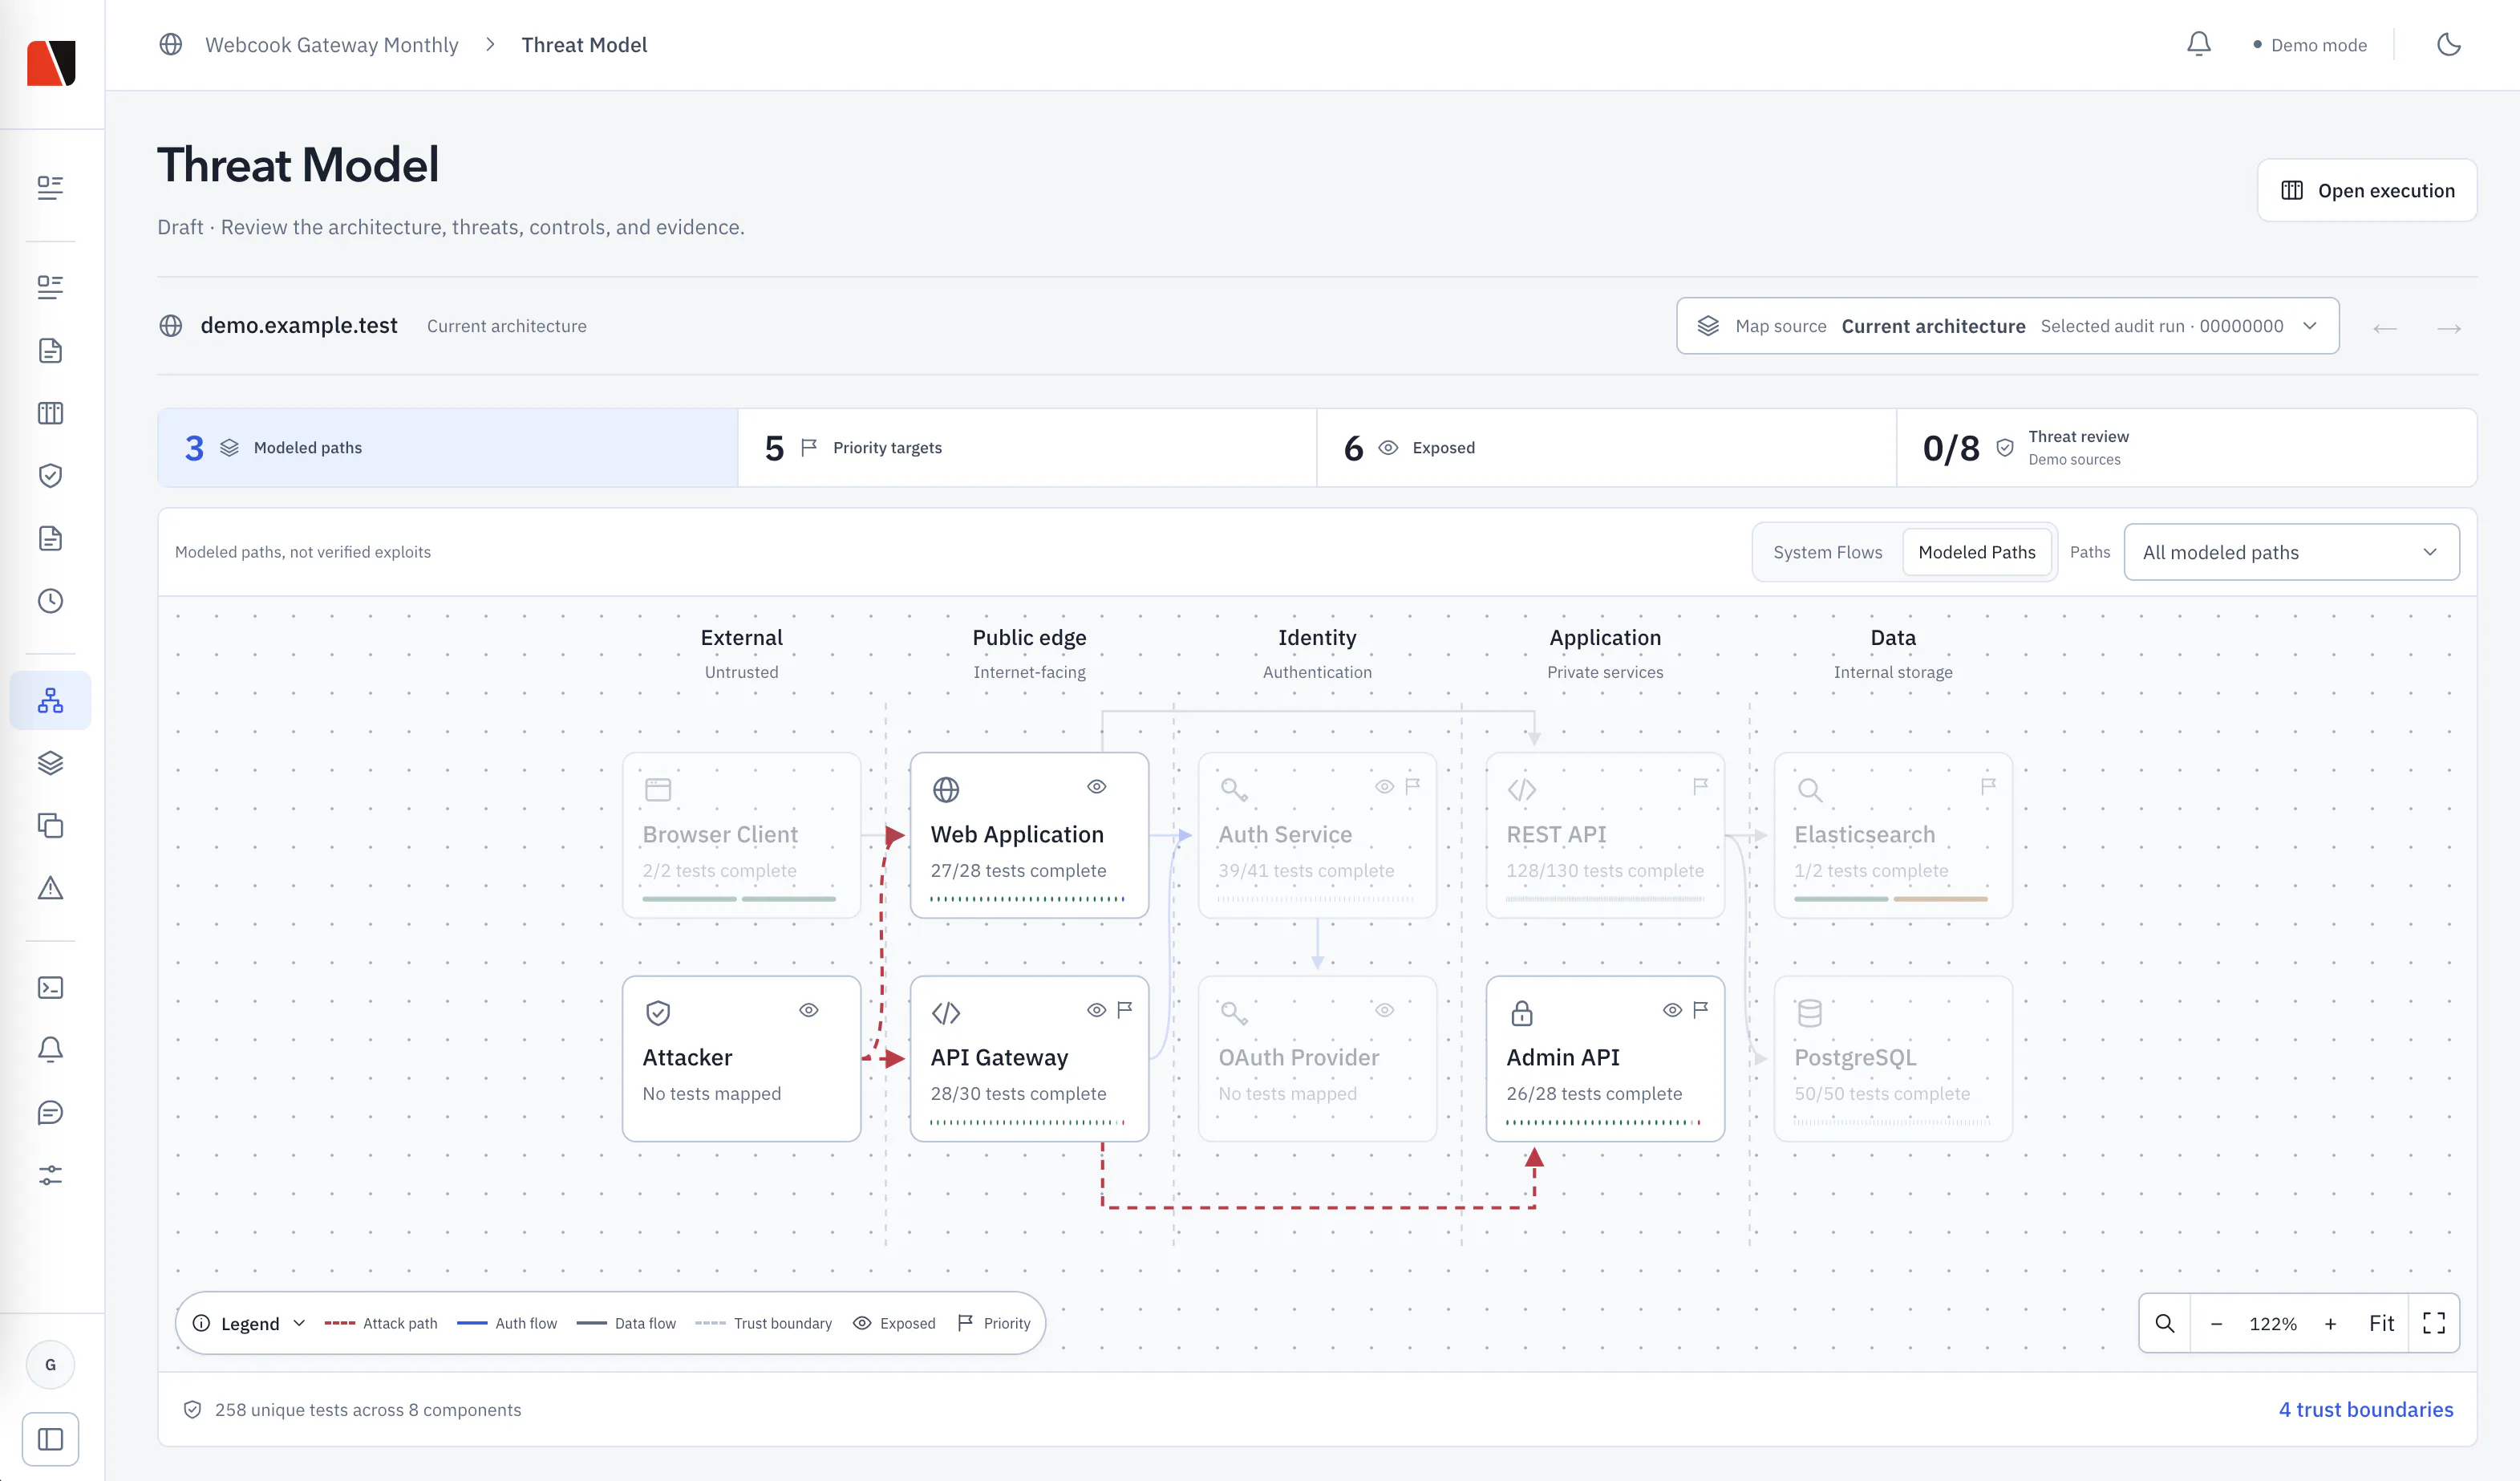Select the Exposed stat tab
The width and height of the screenshot is (2520, 1481).
click(1606, 447)
